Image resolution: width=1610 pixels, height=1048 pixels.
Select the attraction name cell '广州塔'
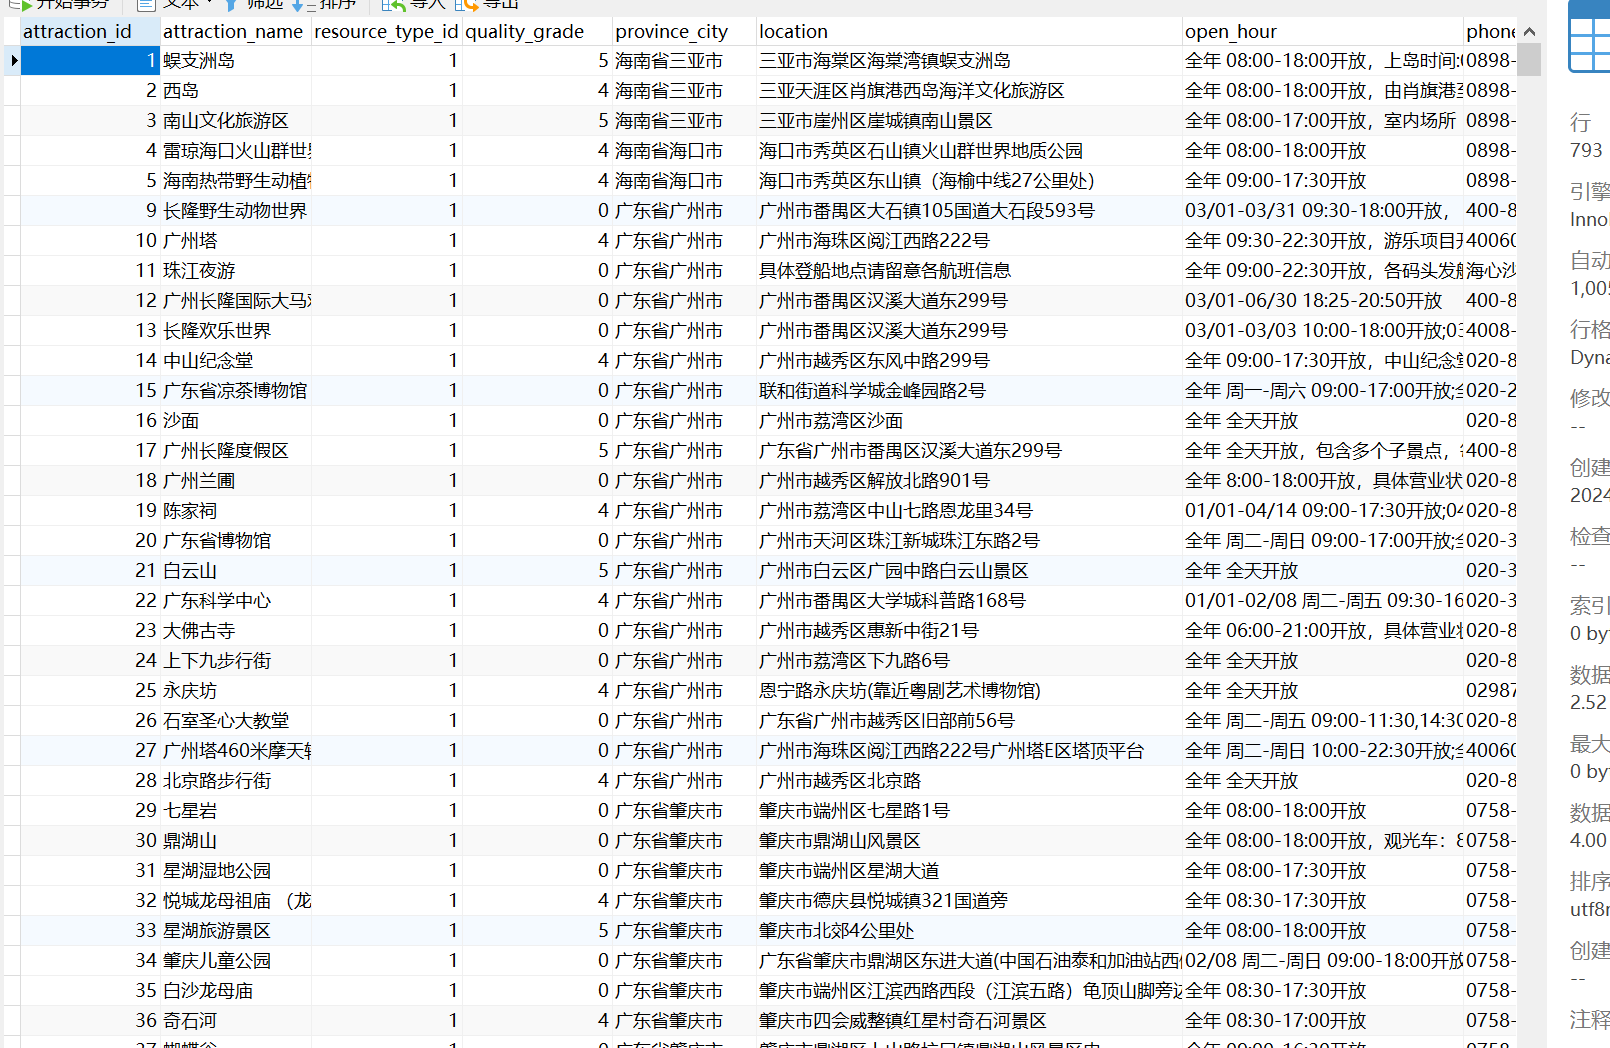point(235,241)
